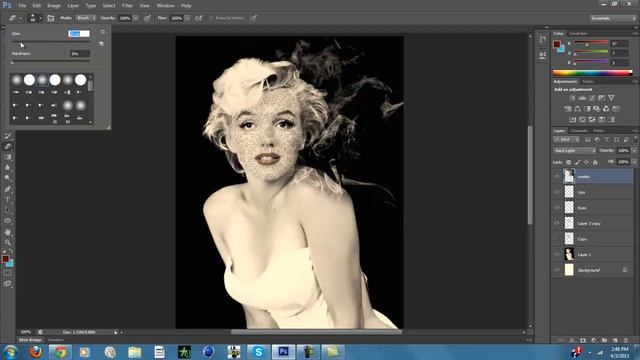The image size is (640, 360).
Task: Open Essentials workspace dropdown
Action: click(x=612, y=18)
